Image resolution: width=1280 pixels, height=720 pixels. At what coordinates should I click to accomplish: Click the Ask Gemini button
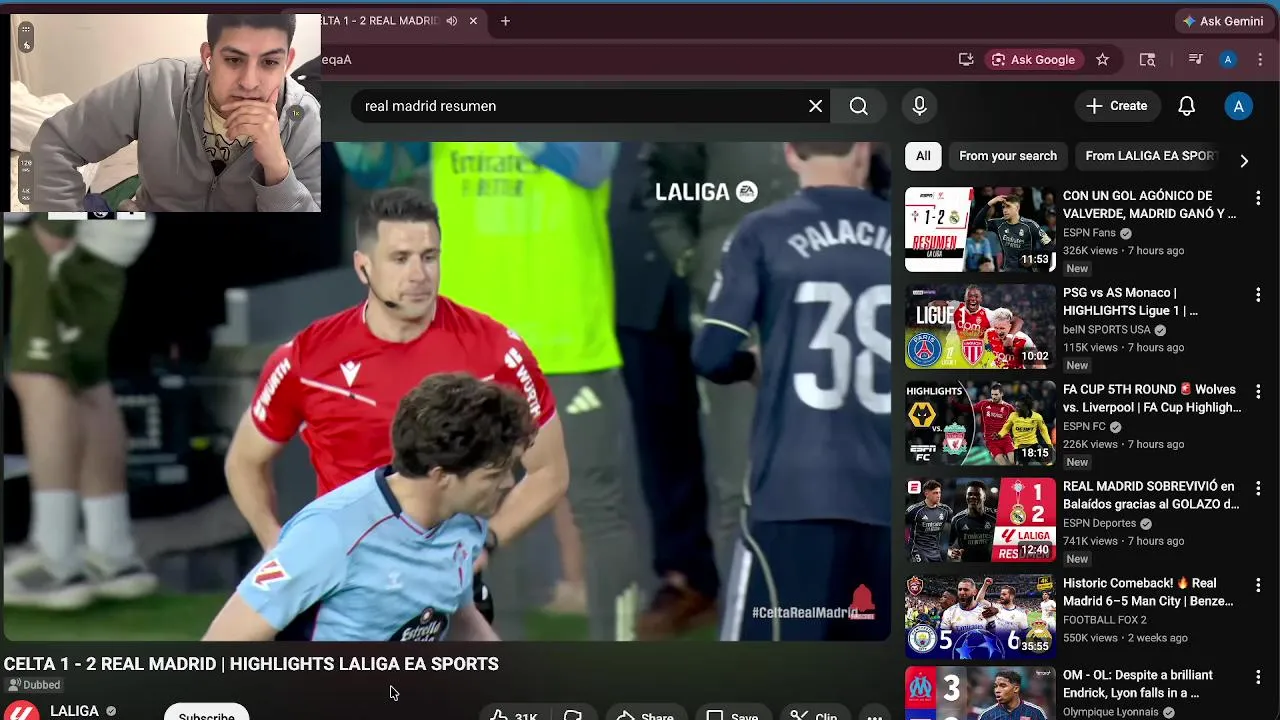click(1223, 21)
